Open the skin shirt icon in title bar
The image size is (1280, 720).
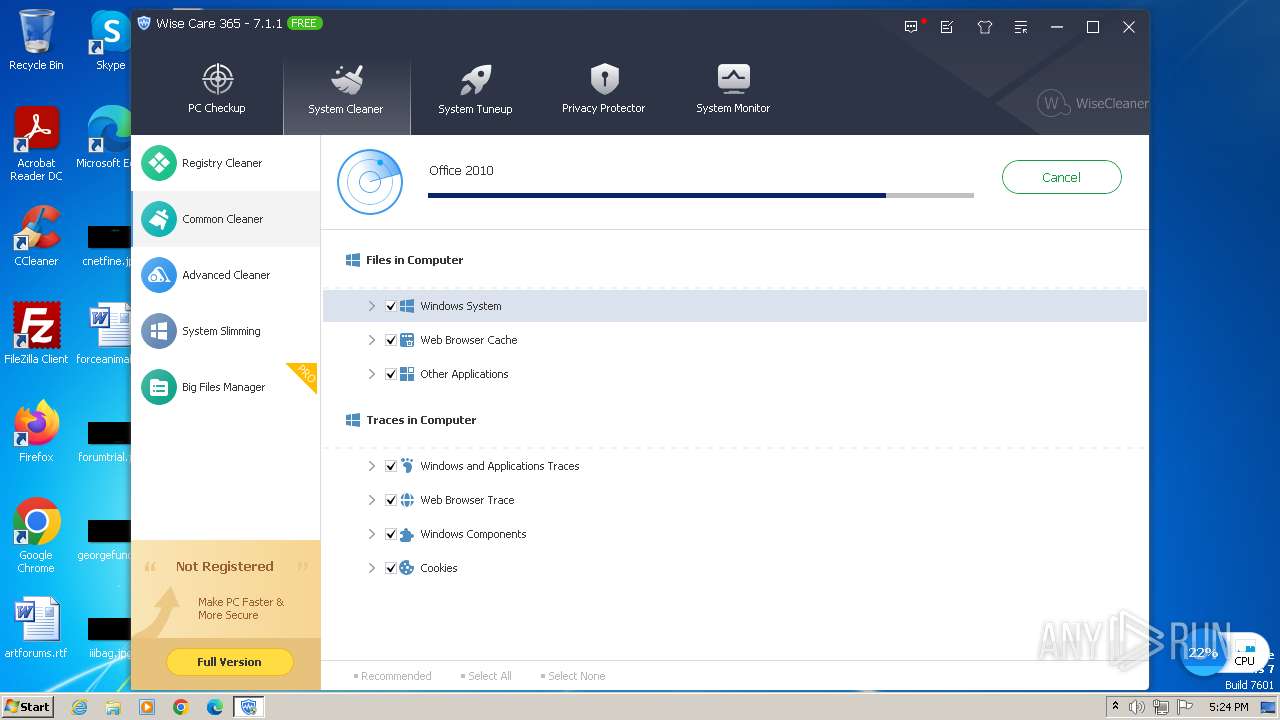coord(984,27)
